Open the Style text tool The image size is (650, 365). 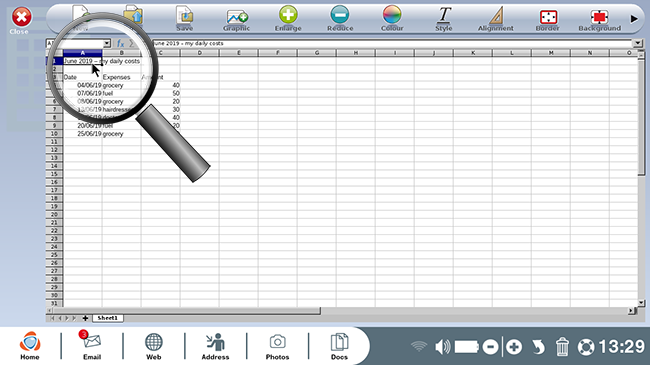(444, 19)
